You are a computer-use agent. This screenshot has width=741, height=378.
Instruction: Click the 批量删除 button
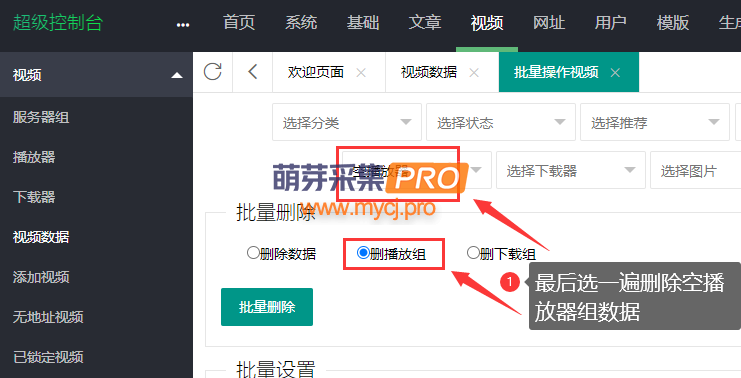[267, 307]
